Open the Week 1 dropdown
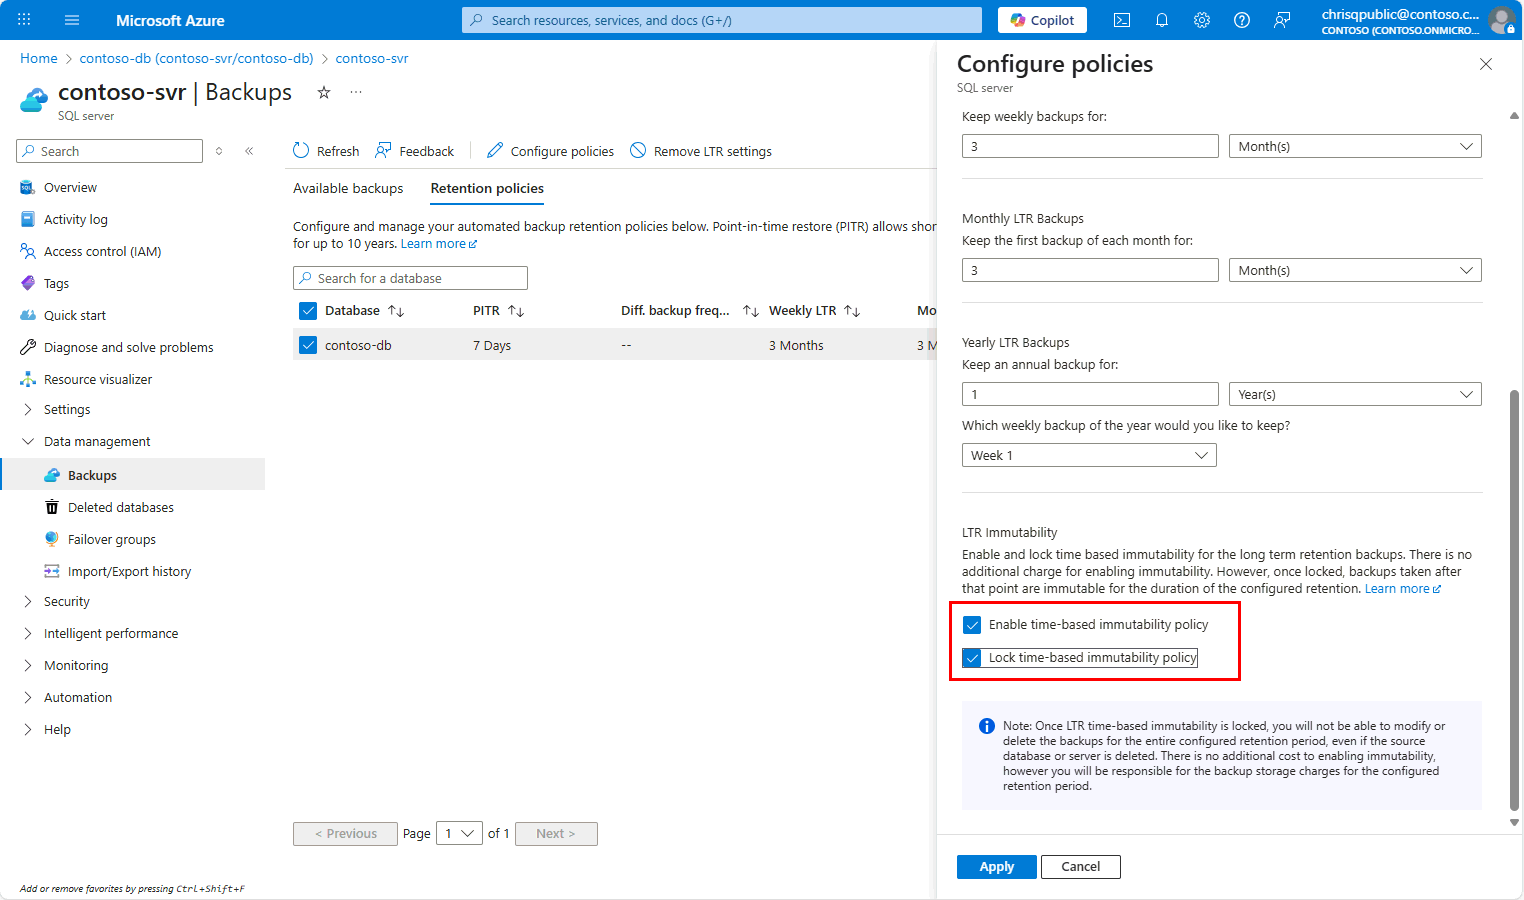Image resolution: width=1524 pixels, height=900 pixels. (x=1089, y=455)
